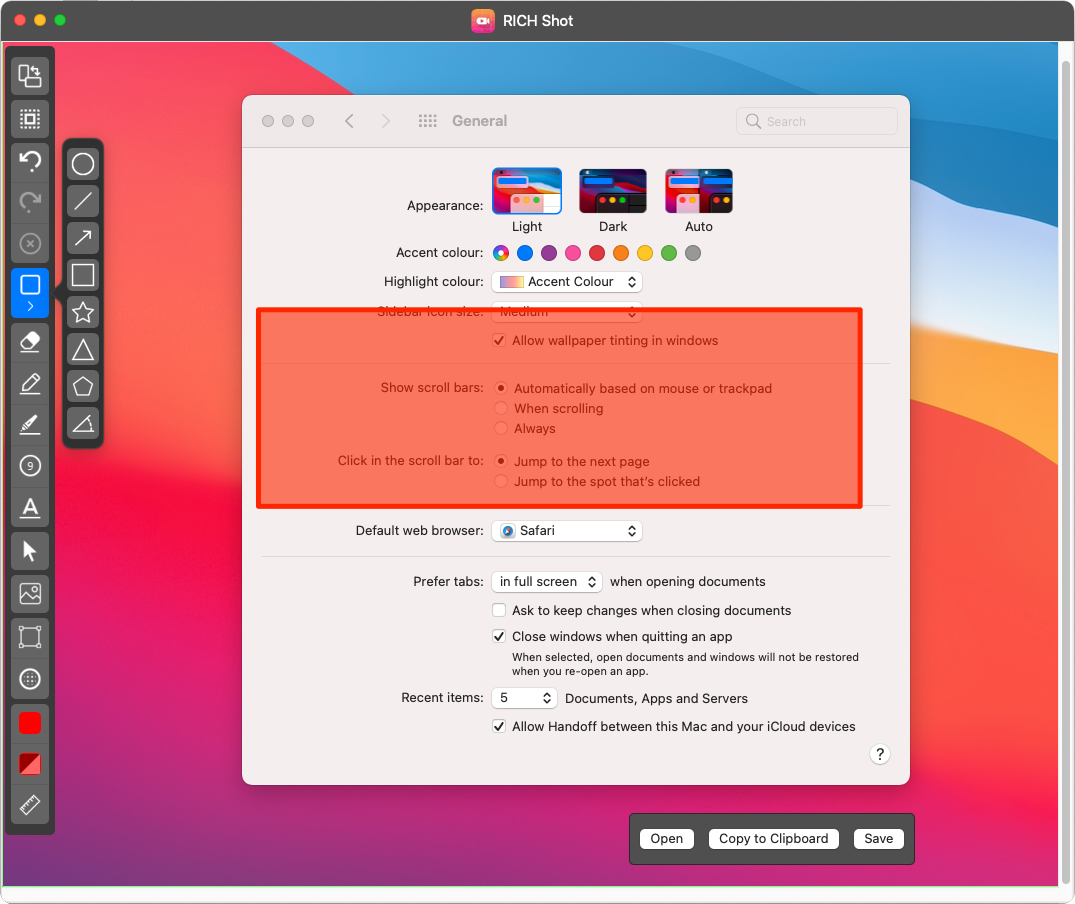
Task: Click the help question mark button
Action: (880, 754)
